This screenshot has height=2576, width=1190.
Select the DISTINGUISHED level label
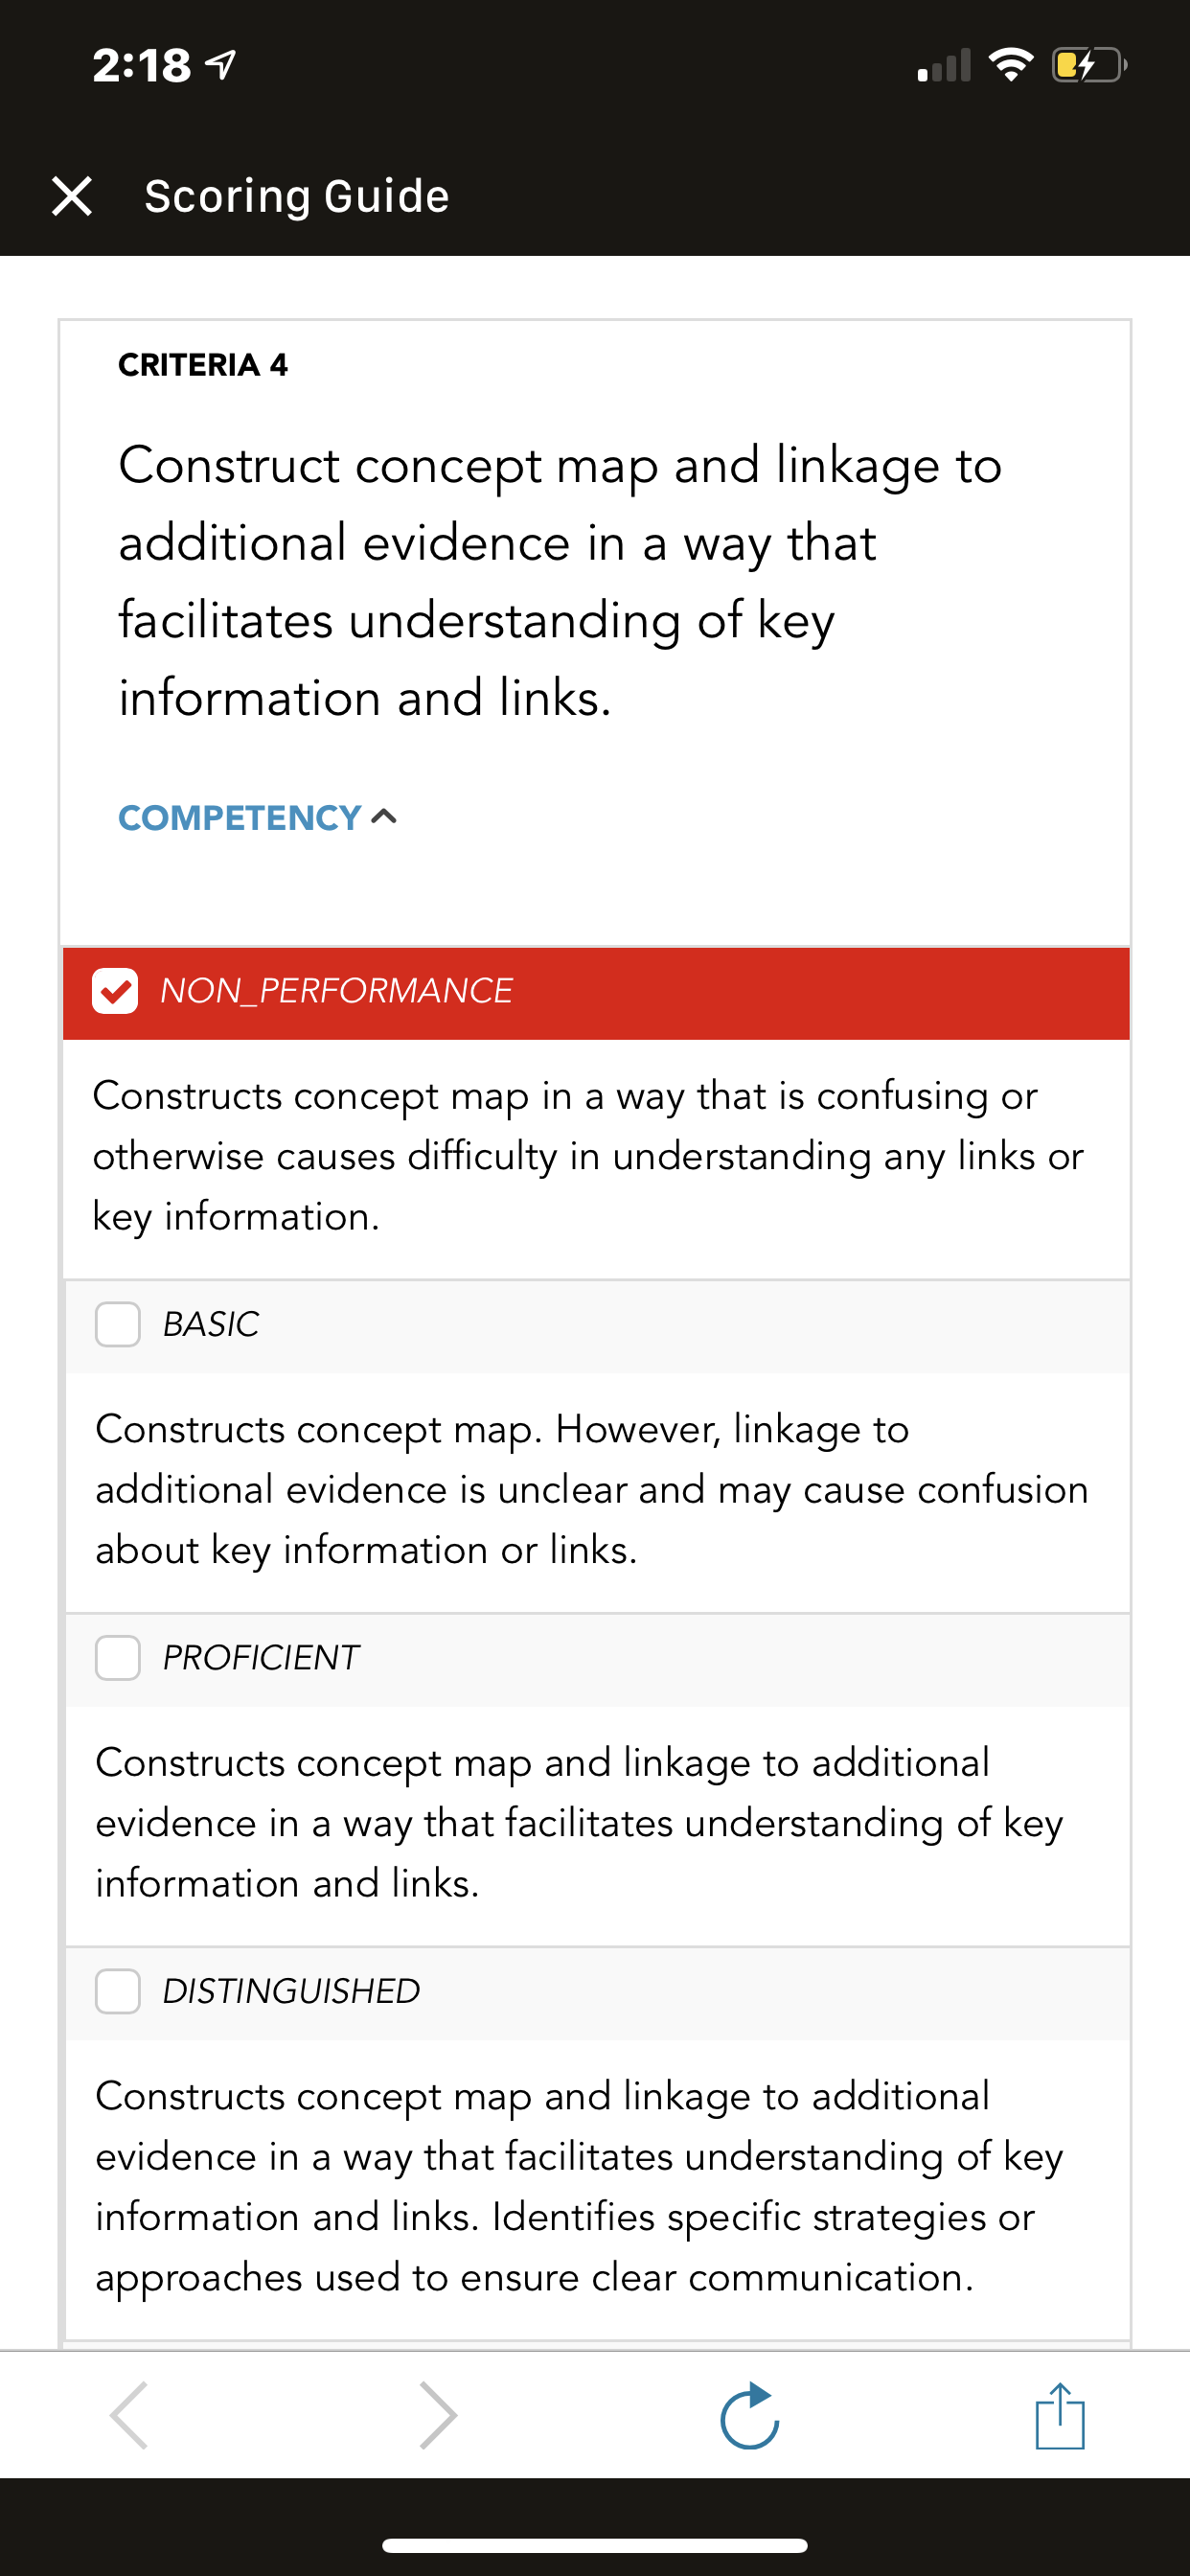291,1991
